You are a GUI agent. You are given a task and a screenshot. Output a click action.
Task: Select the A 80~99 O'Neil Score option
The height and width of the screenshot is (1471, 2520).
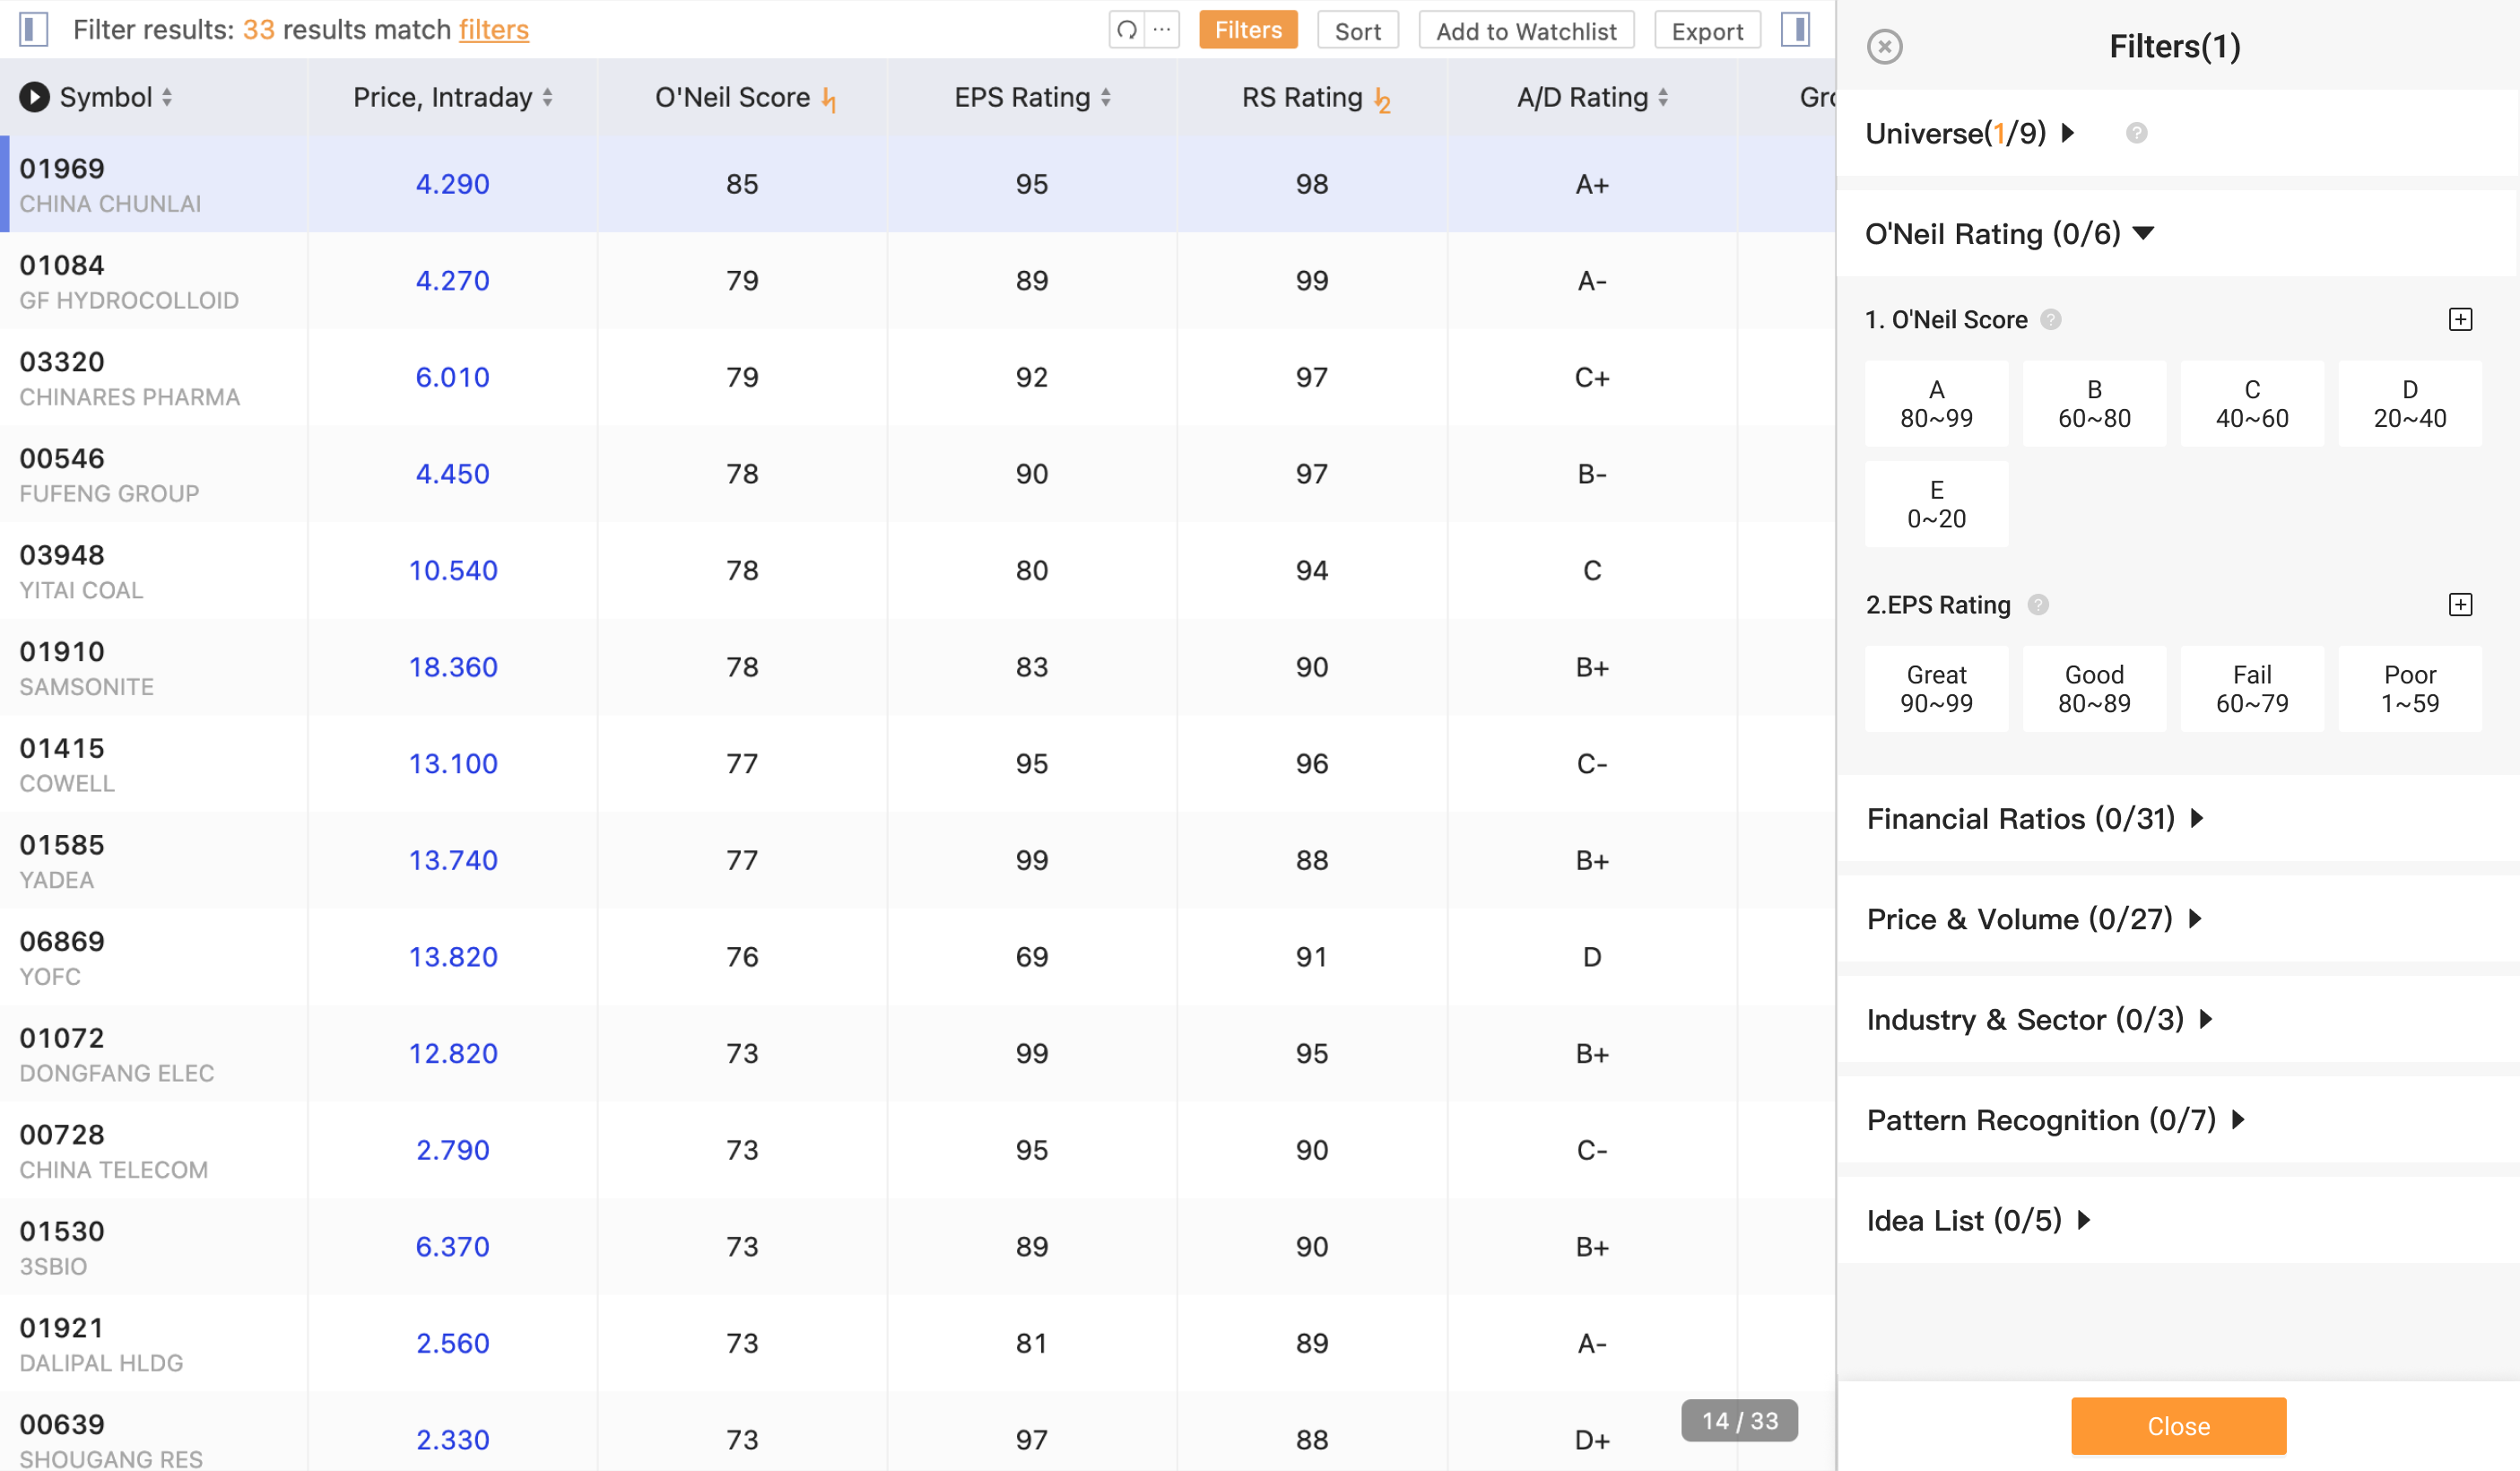(x=1936, y=404)
